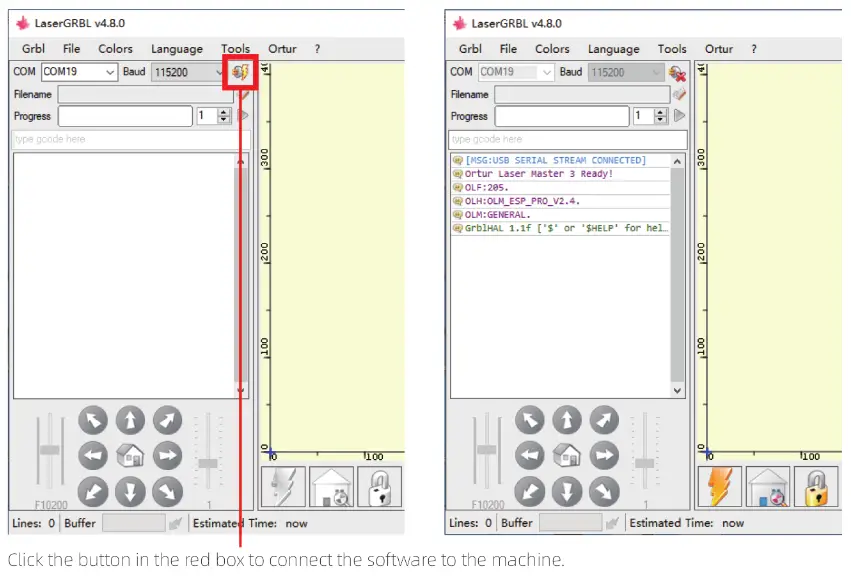Jog down-left arrow in left window
Viewport: 851px width, 582px height.
[x=93, y=492]
